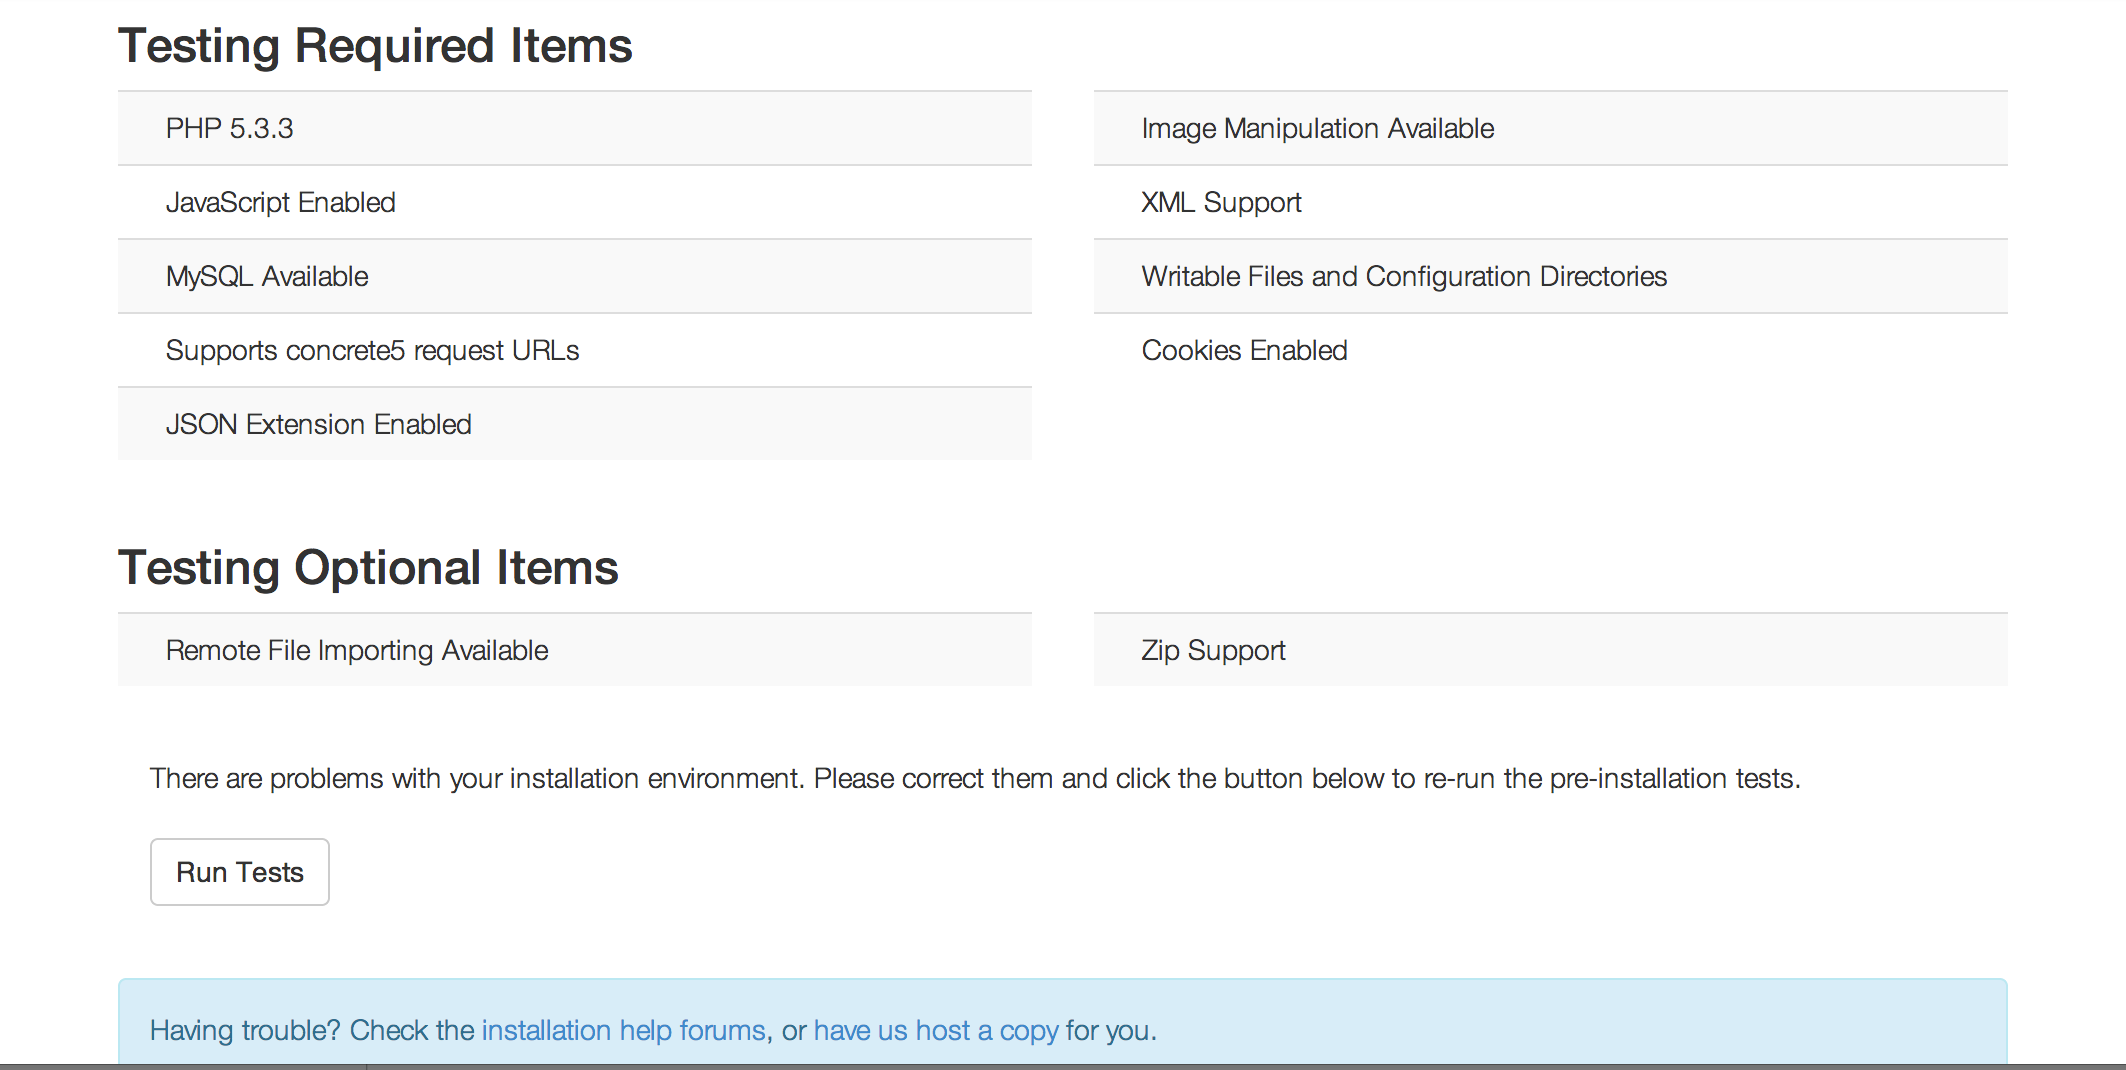
Task: Follow the 'have us host a copy' link
Action: point(936,1030)
